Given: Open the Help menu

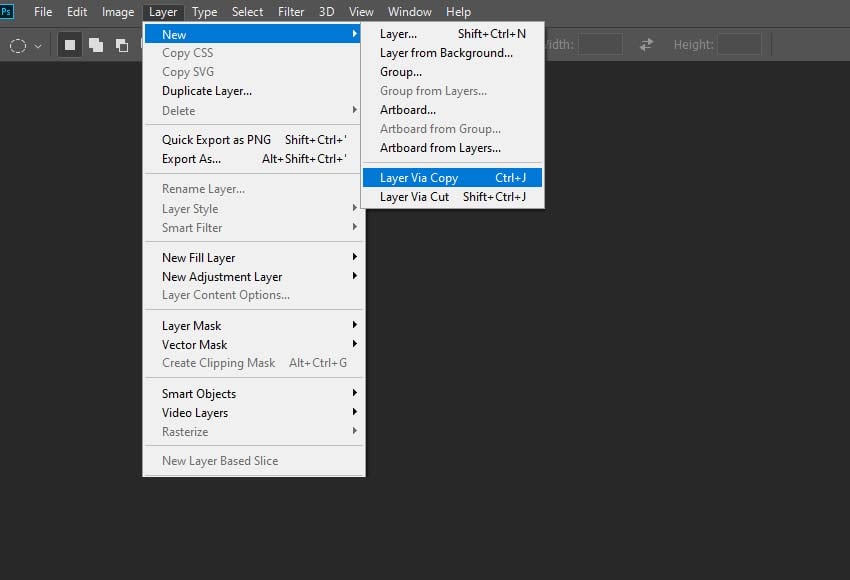Looking at the screenshot, I should pos(458,11).
